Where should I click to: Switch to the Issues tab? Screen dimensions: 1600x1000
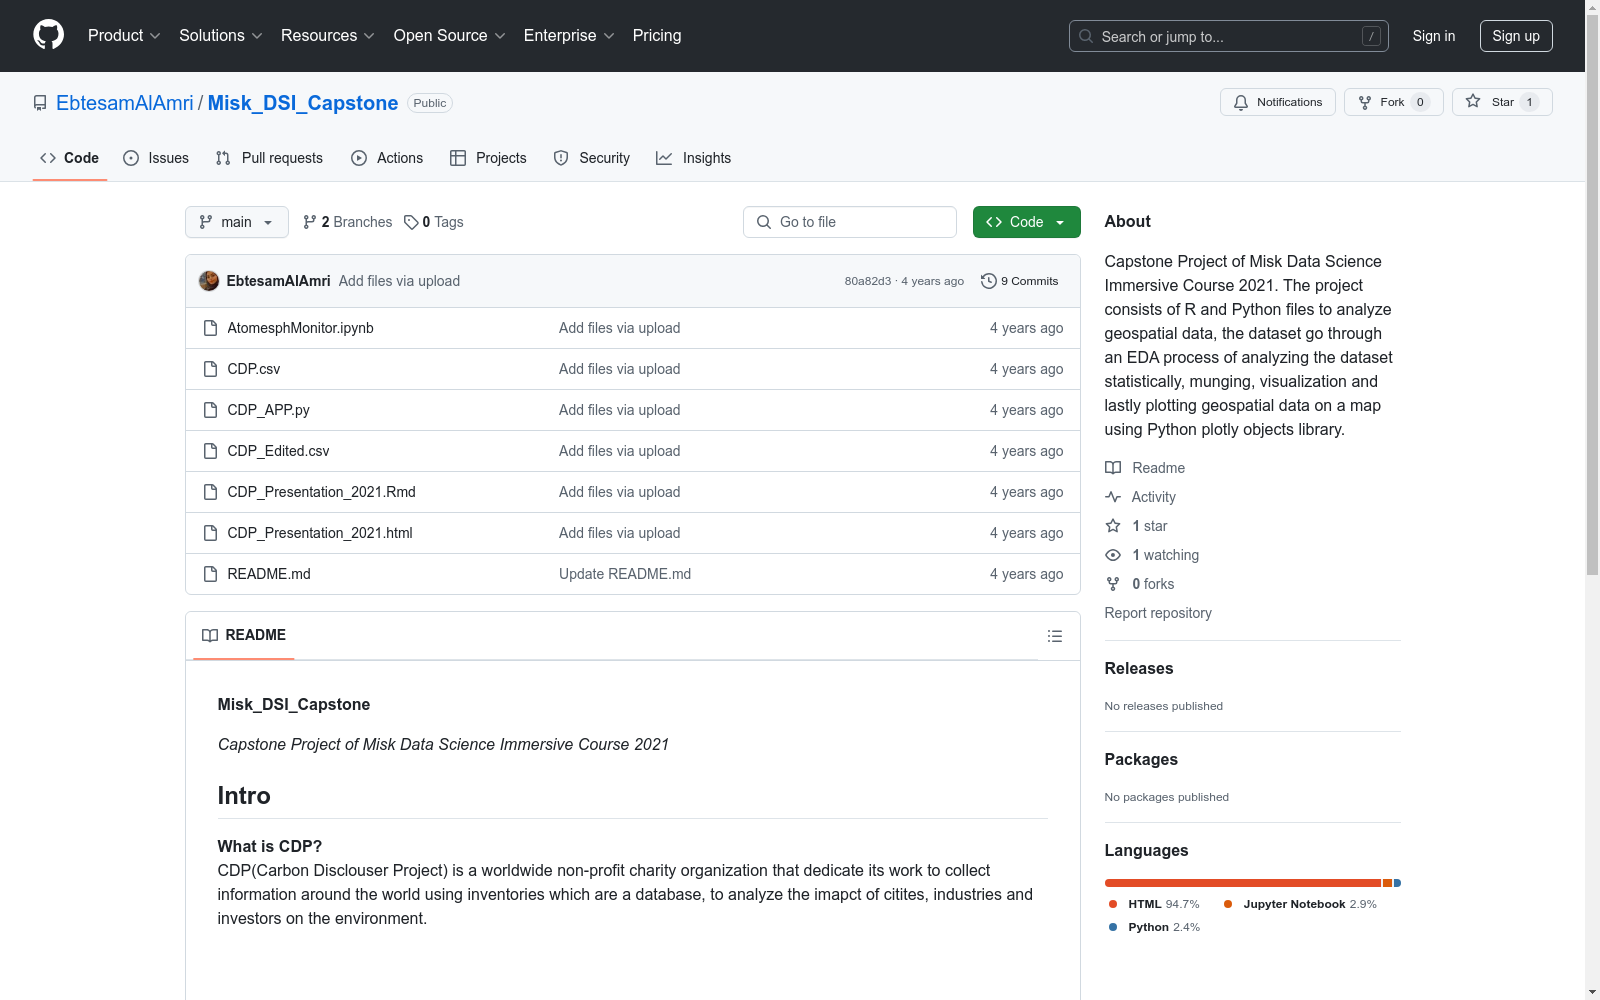tap(156, 158)
